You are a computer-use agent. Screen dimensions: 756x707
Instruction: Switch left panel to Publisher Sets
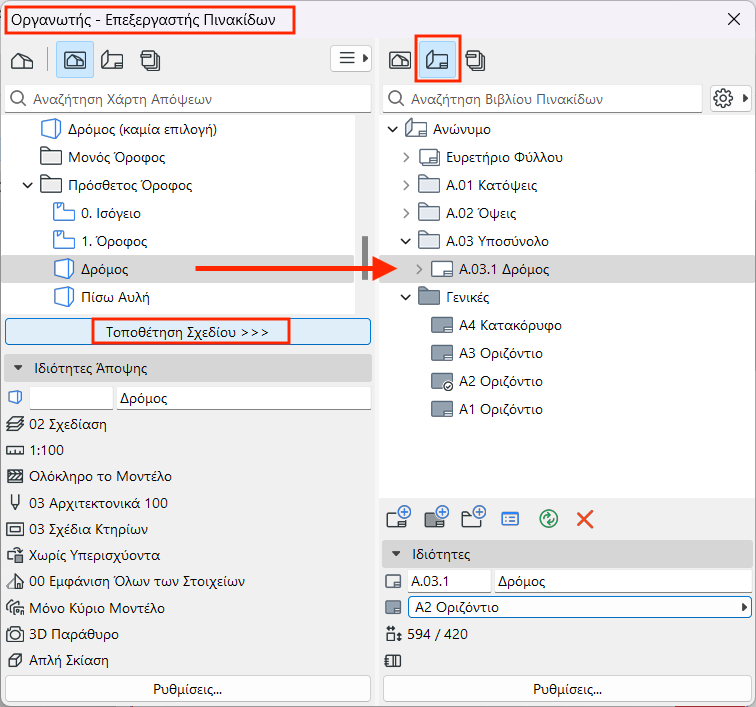(x=150, y=60)
